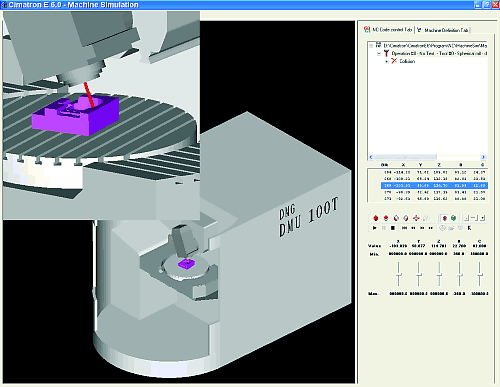Click the first red view icon in toolbar
Screen dimensions: 500x387
coord(376,218)
